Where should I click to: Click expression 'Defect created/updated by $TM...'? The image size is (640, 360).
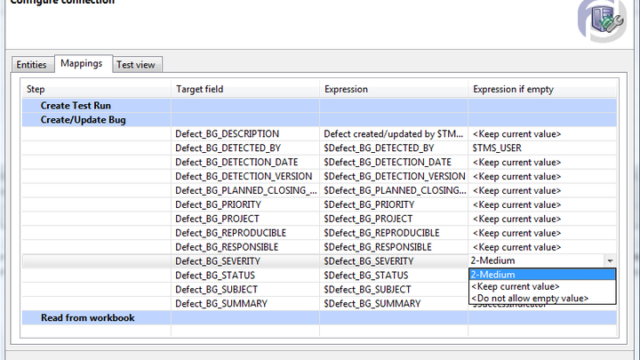[393, 134]
